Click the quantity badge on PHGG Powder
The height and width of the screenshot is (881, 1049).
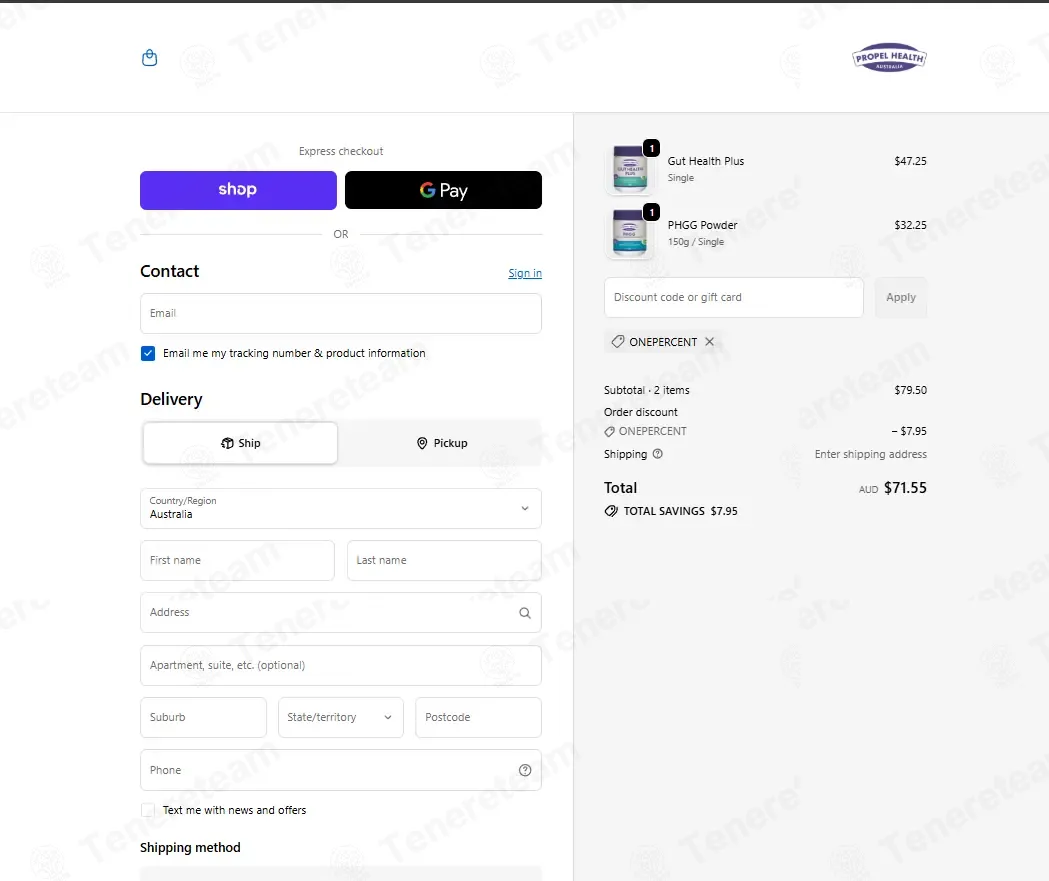(x=652, y=212)
